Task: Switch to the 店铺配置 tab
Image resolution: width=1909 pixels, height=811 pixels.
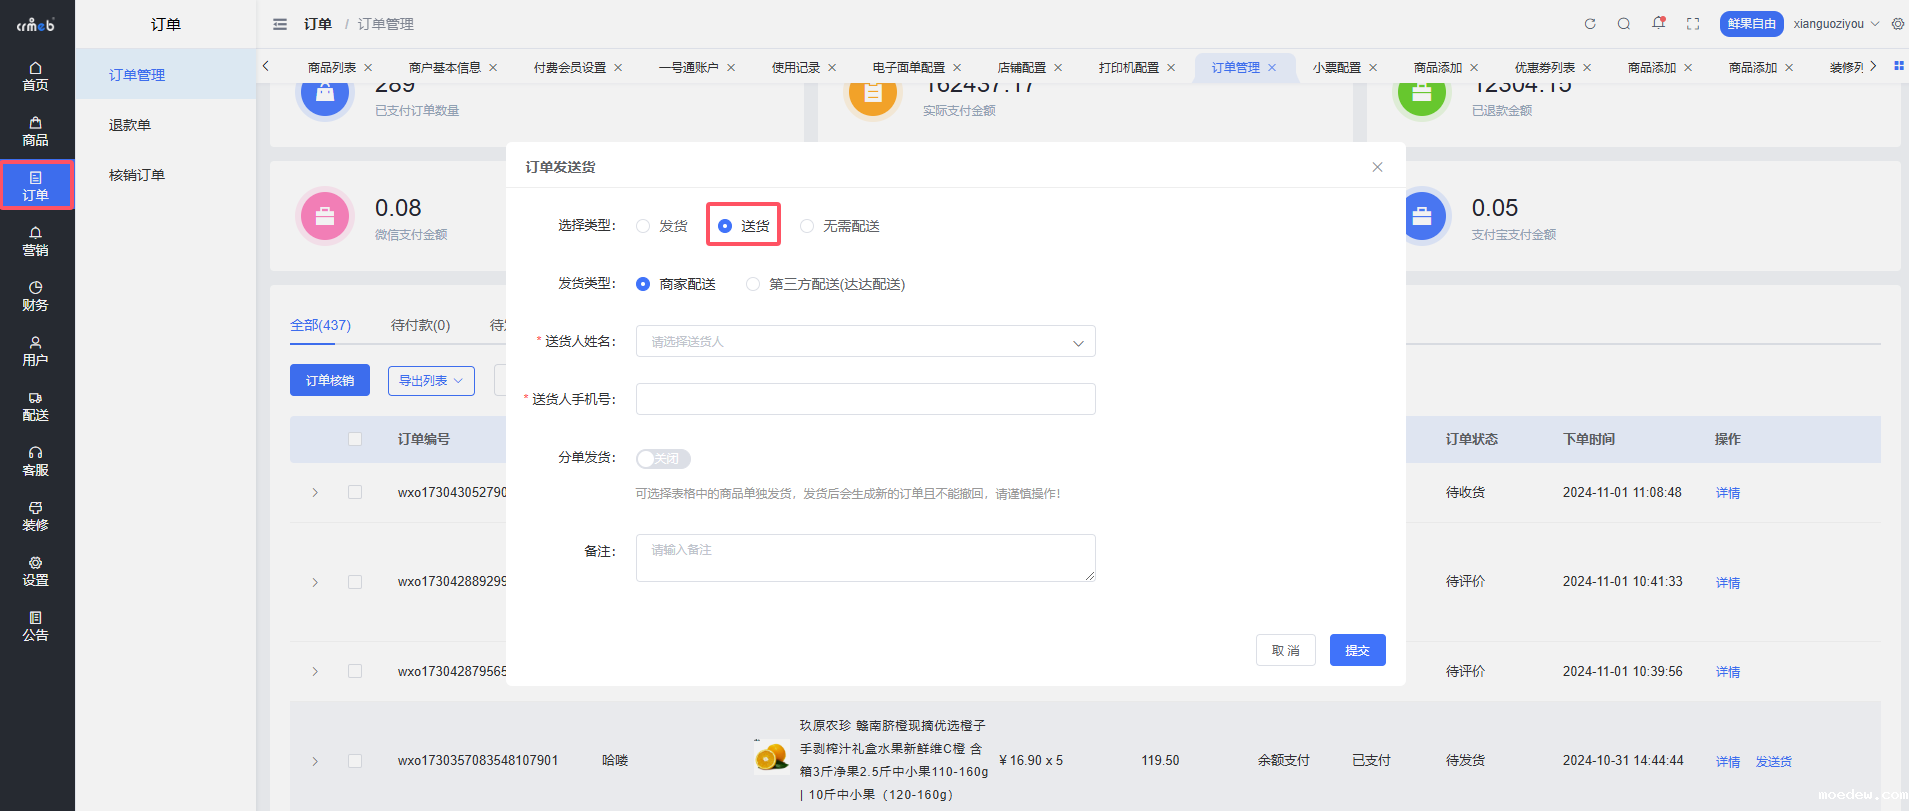Action: (1021, 68)
